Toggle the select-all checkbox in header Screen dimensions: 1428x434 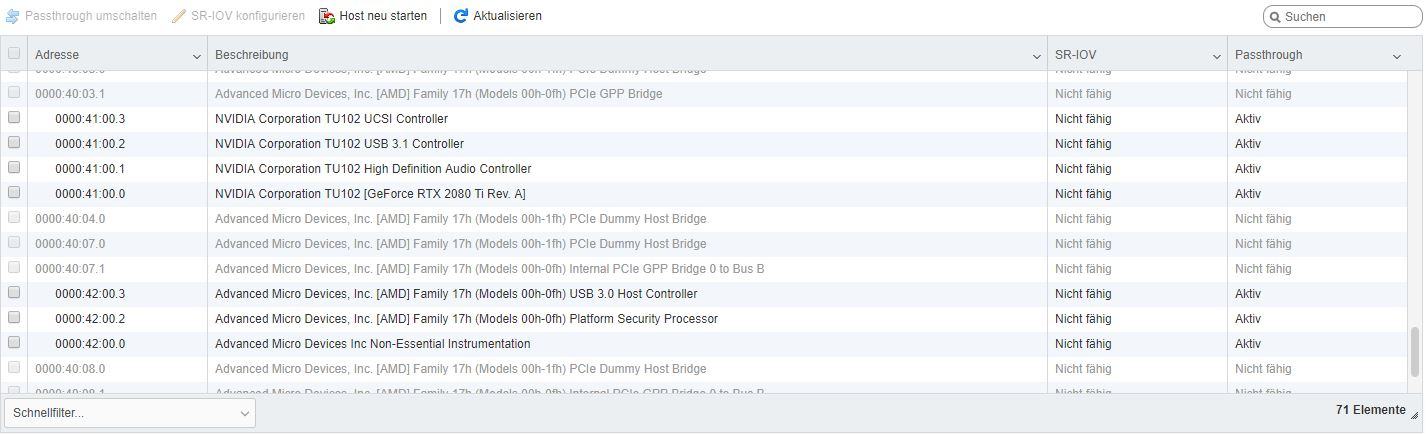pyautogui.click(x=14, y=54)
